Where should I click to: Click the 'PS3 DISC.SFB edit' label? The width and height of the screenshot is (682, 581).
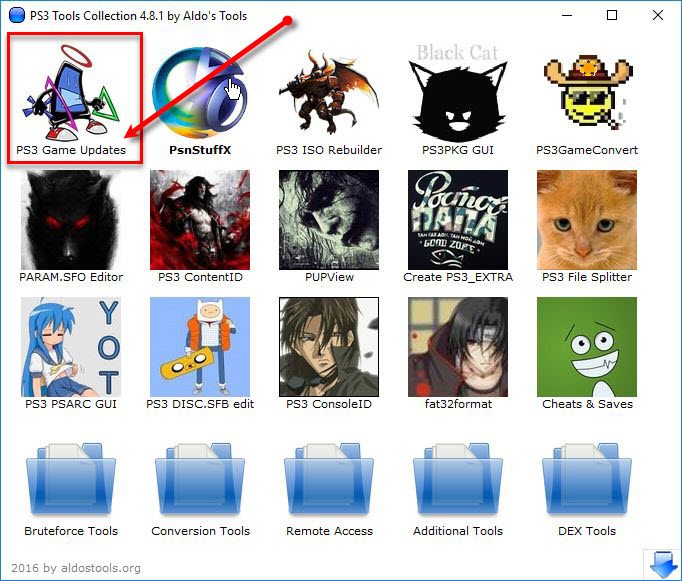coord(200,404)
